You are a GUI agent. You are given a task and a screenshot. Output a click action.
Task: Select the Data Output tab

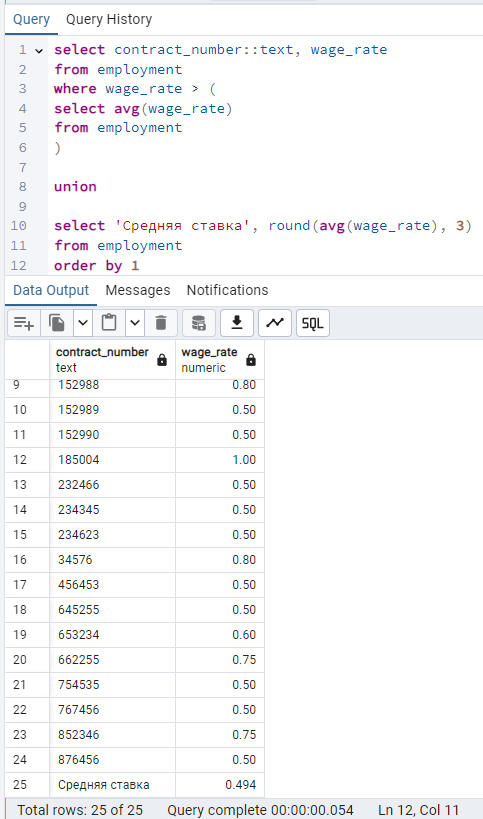click(51, 290)
